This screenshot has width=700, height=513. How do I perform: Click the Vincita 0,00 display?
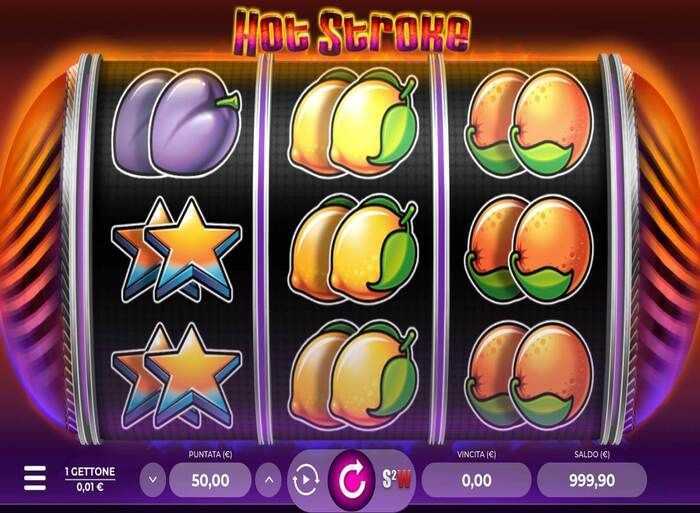pyautogui.click(x=476, y=480)
